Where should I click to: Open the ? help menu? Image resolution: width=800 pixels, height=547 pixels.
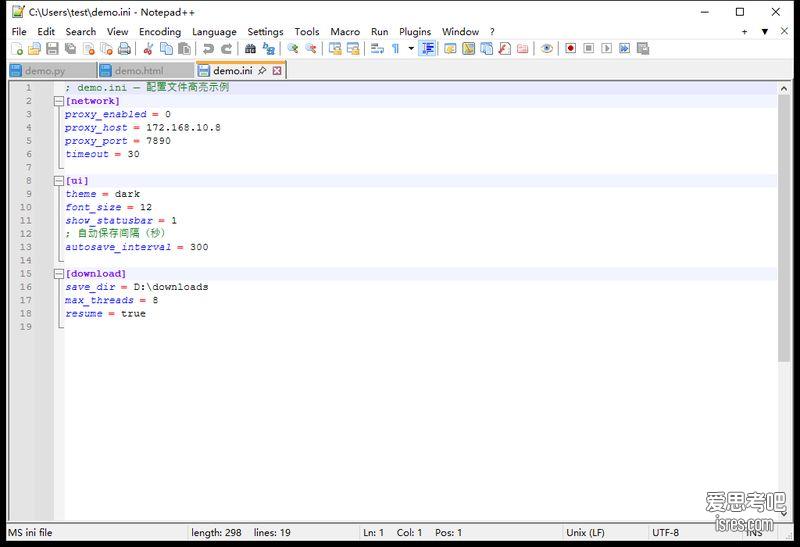tap(492, 32)
